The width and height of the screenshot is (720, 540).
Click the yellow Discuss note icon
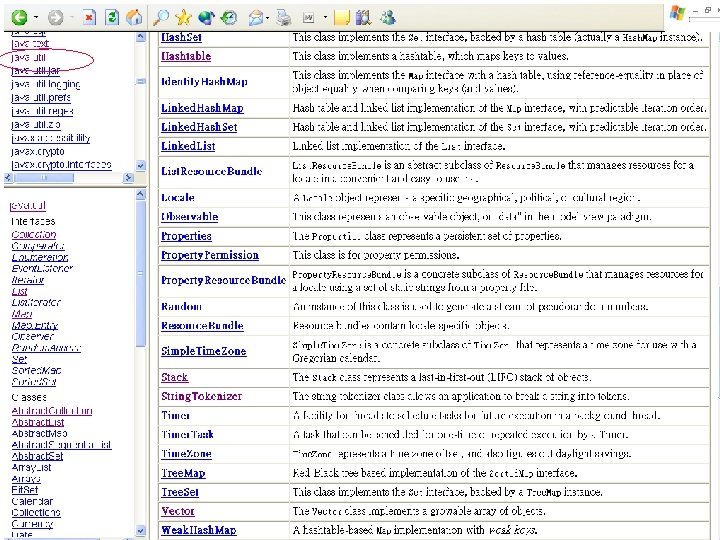pos(342,17)
